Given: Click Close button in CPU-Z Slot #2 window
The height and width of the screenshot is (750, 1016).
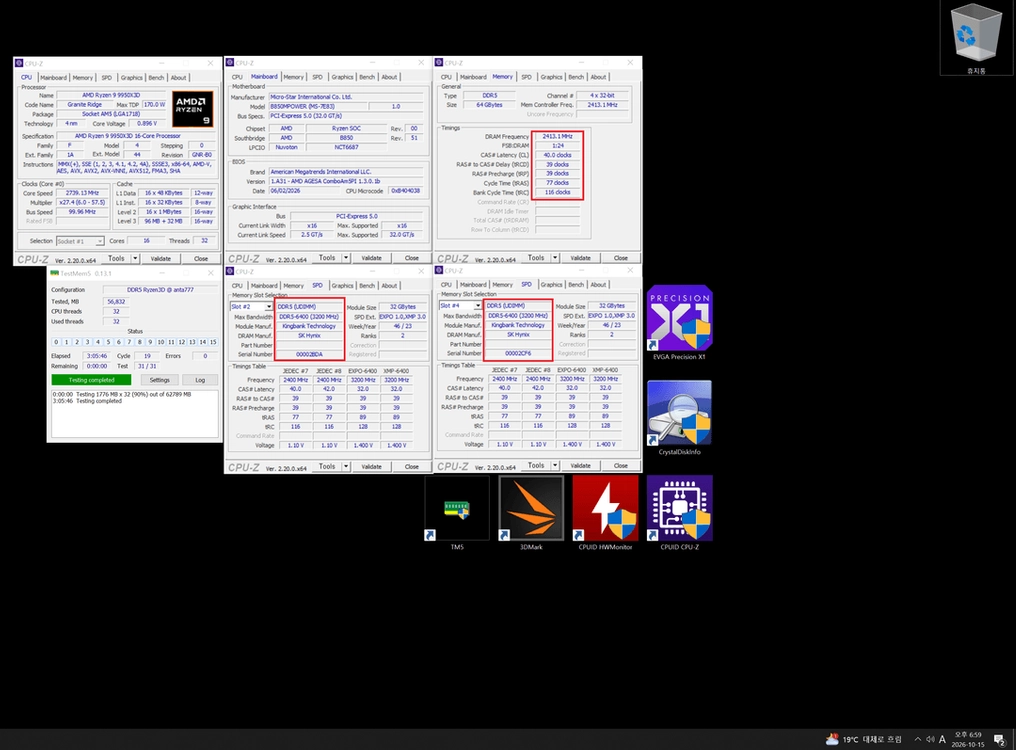Looking at the screenshot, I should tap(411, 467).
